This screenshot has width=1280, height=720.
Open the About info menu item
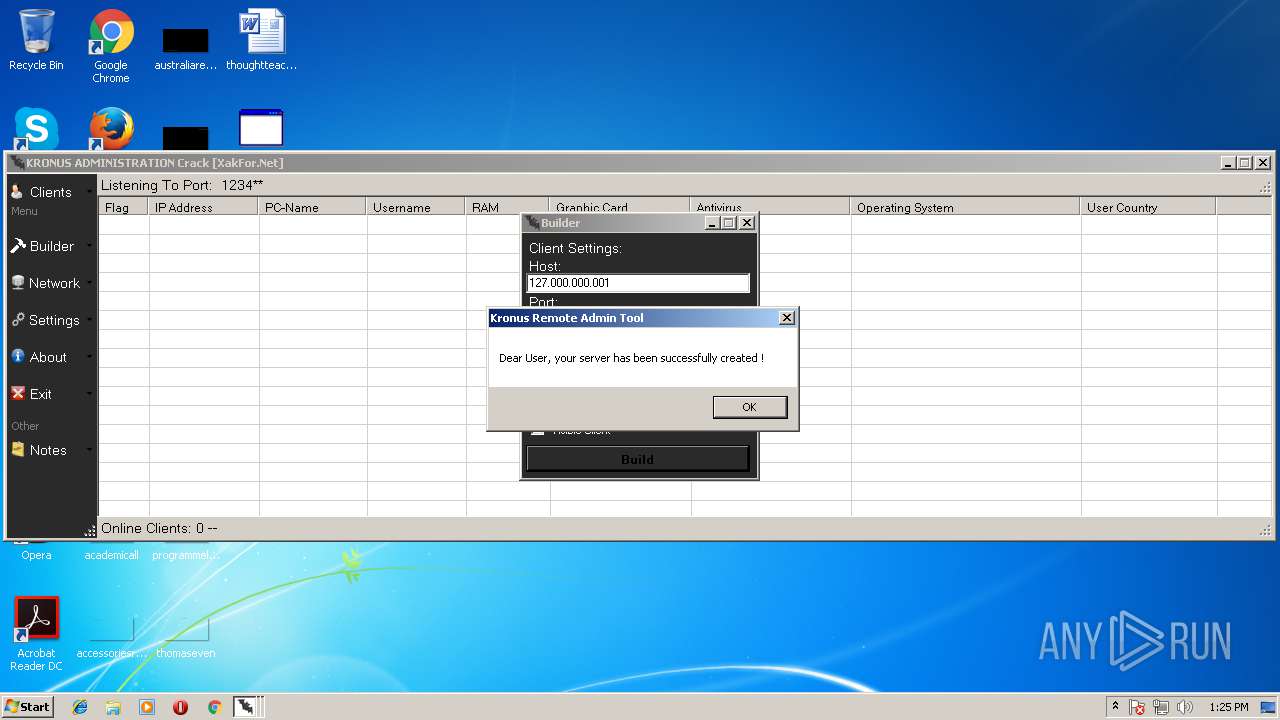(x=51, y=357)
